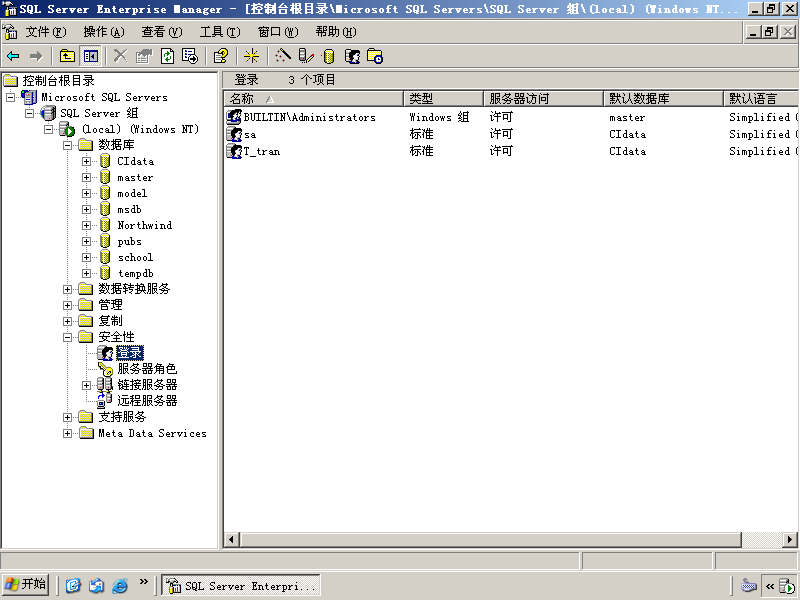
Task: Collapse the 数据库 folder
Action: point(67,145)
